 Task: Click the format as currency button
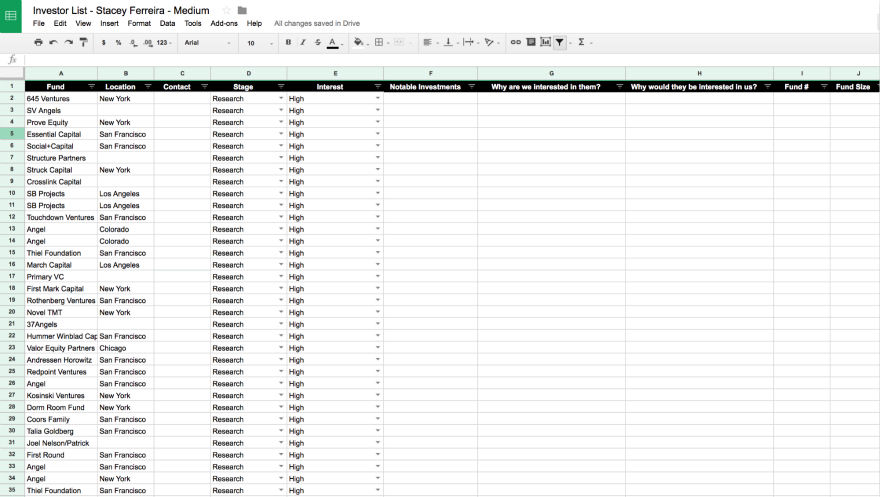click(x=104, y=43)
